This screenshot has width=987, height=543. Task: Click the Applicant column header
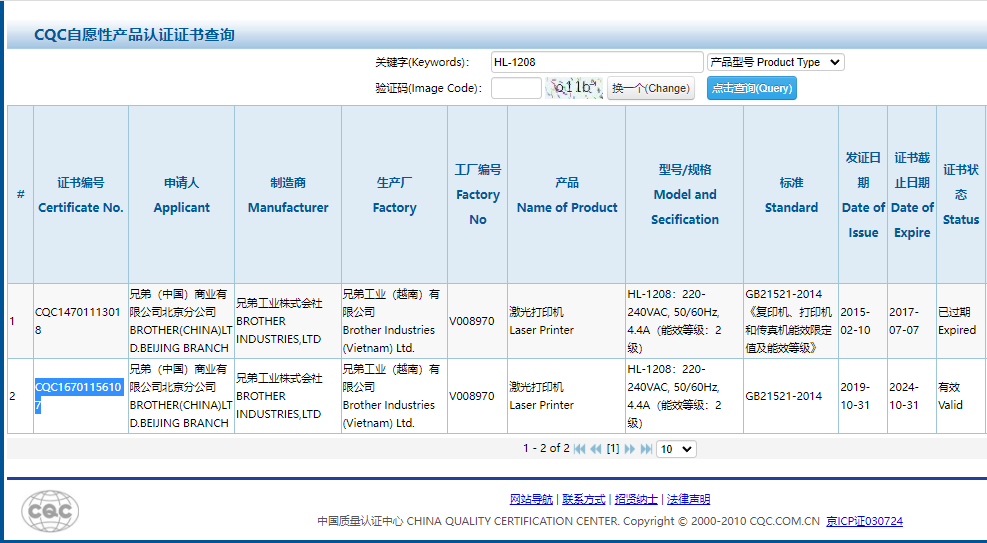click(x=181, y=195)
